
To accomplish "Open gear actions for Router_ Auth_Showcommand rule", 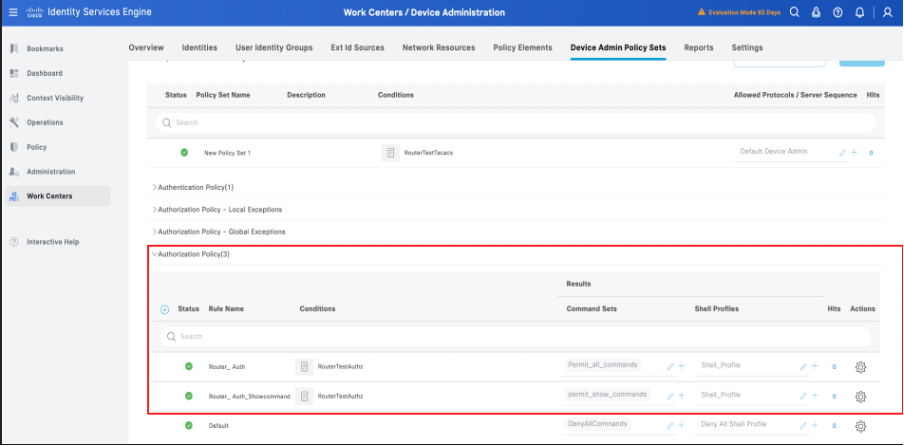I will [860, 396].
